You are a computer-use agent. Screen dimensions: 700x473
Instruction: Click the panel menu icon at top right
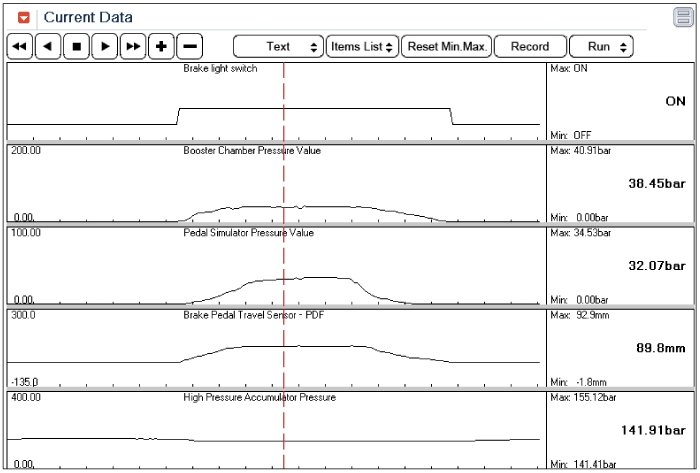[683, 17]
